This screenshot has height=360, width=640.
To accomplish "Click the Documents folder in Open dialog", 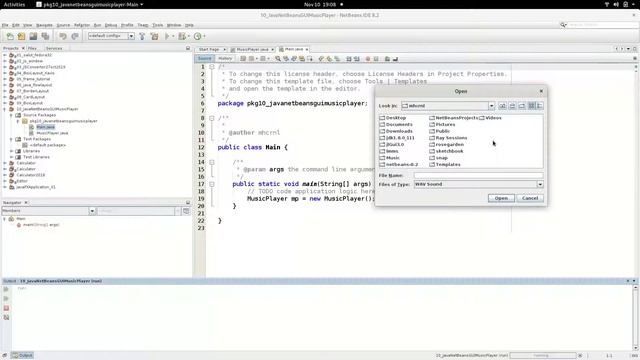I will coord(396,124).
